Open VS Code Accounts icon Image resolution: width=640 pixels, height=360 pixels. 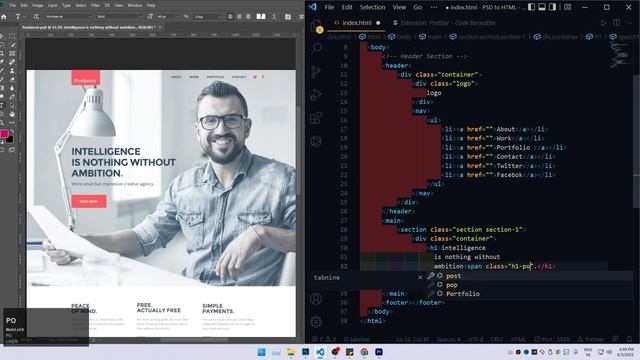click(316, 299)
